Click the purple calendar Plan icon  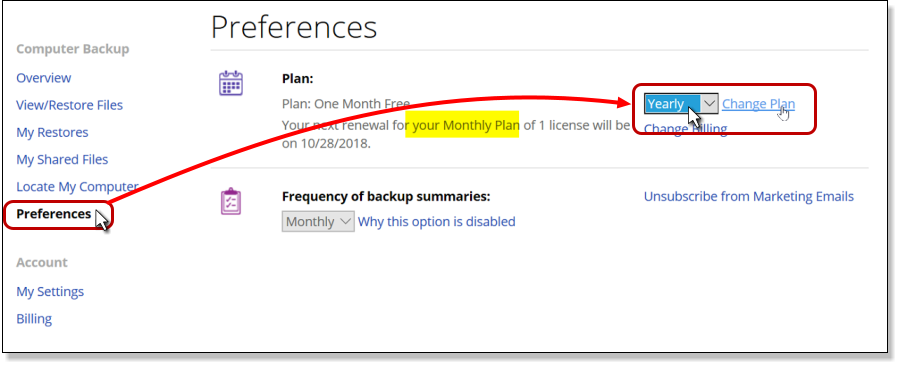231,83
